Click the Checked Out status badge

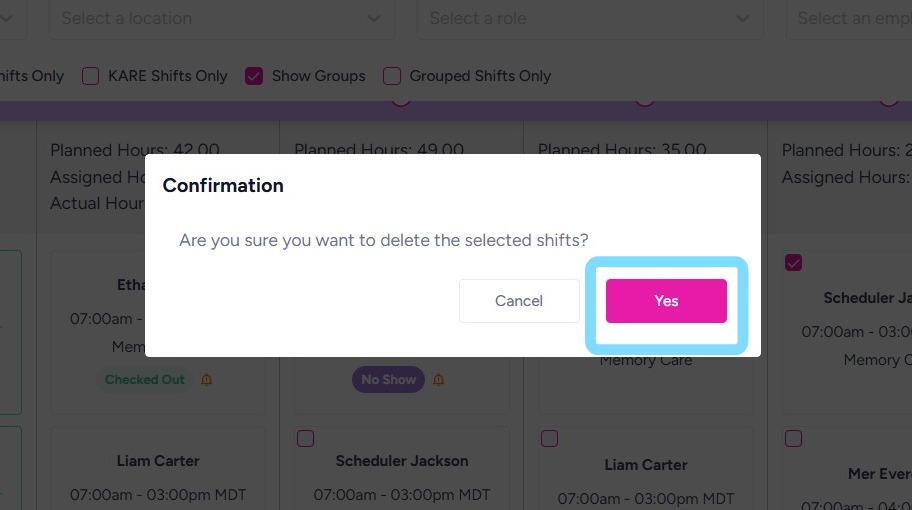tap(145, 380)
